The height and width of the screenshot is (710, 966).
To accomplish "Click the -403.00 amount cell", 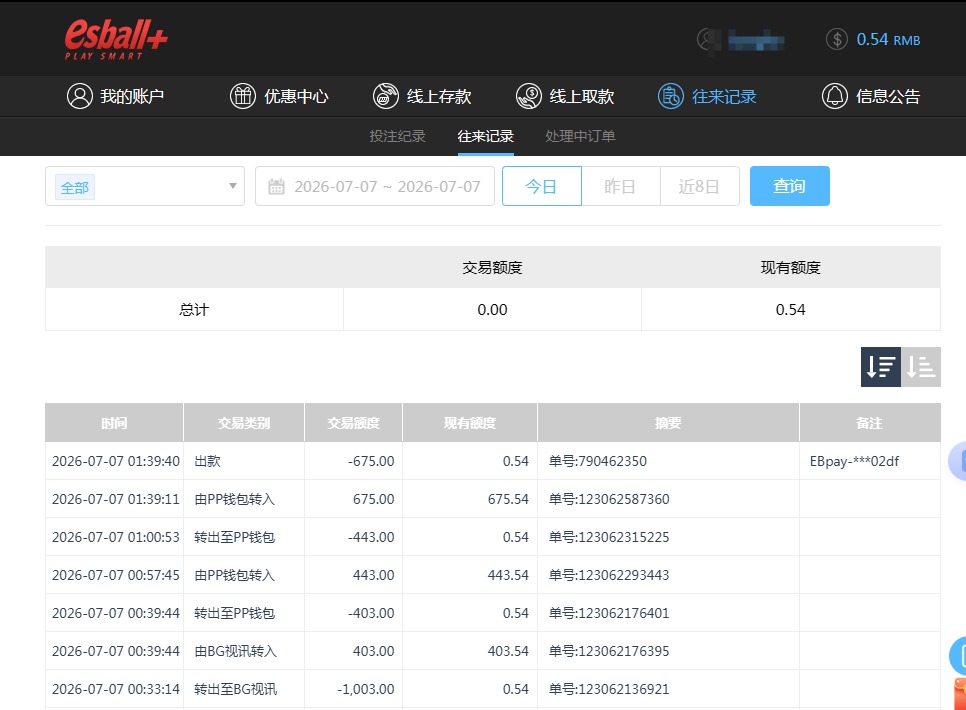I will click(371, 613).
